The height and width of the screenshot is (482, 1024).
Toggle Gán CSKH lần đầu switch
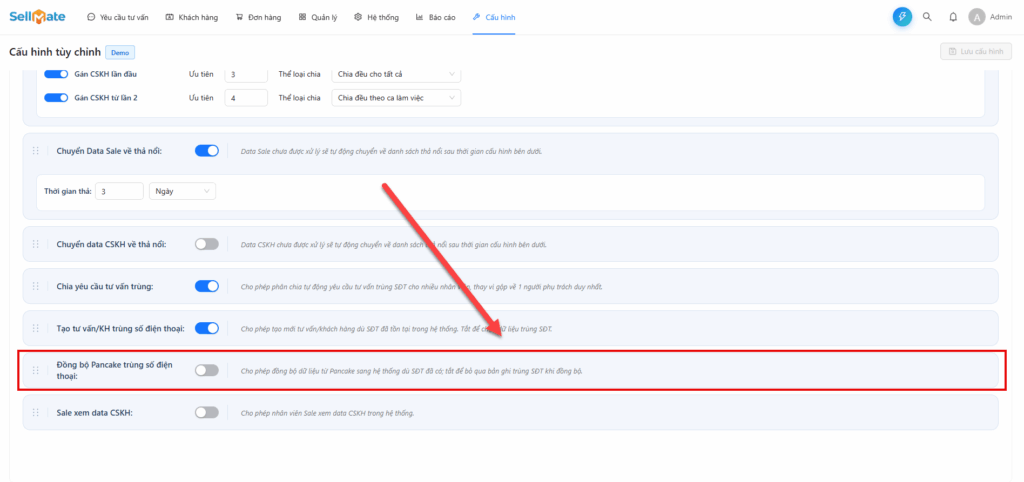pos(56,74)
